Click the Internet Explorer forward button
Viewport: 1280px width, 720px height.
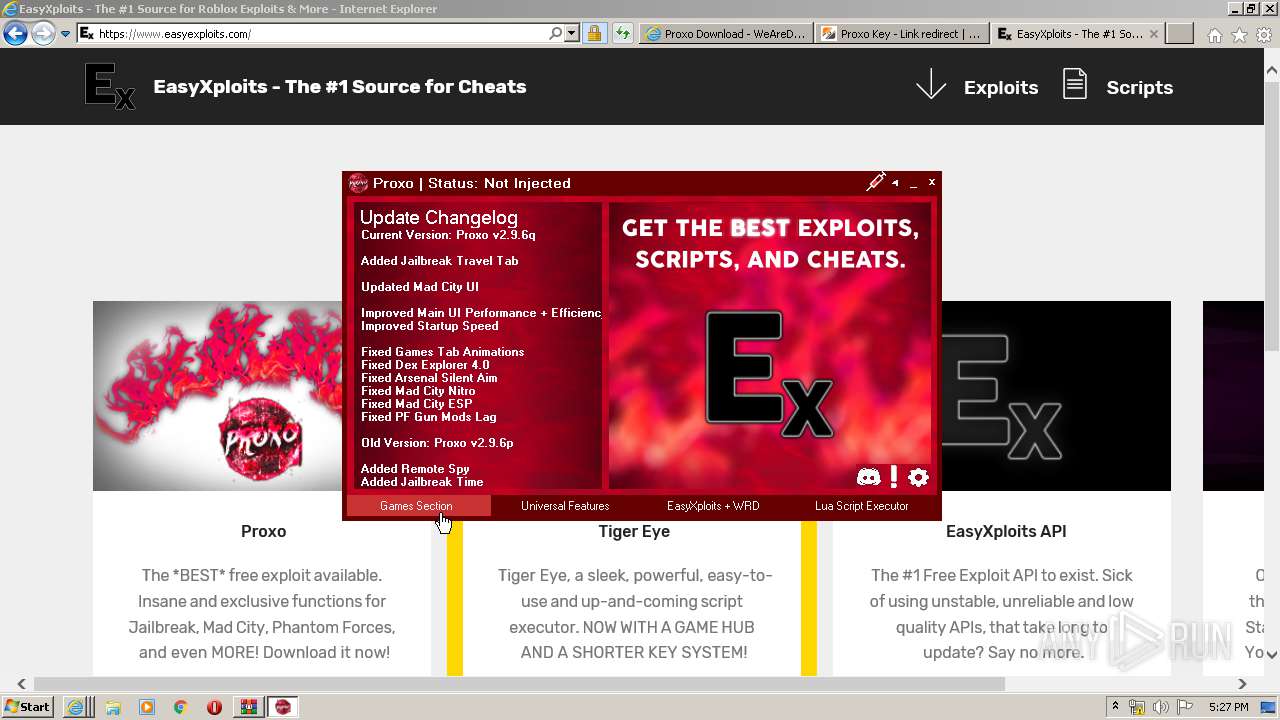43,33
